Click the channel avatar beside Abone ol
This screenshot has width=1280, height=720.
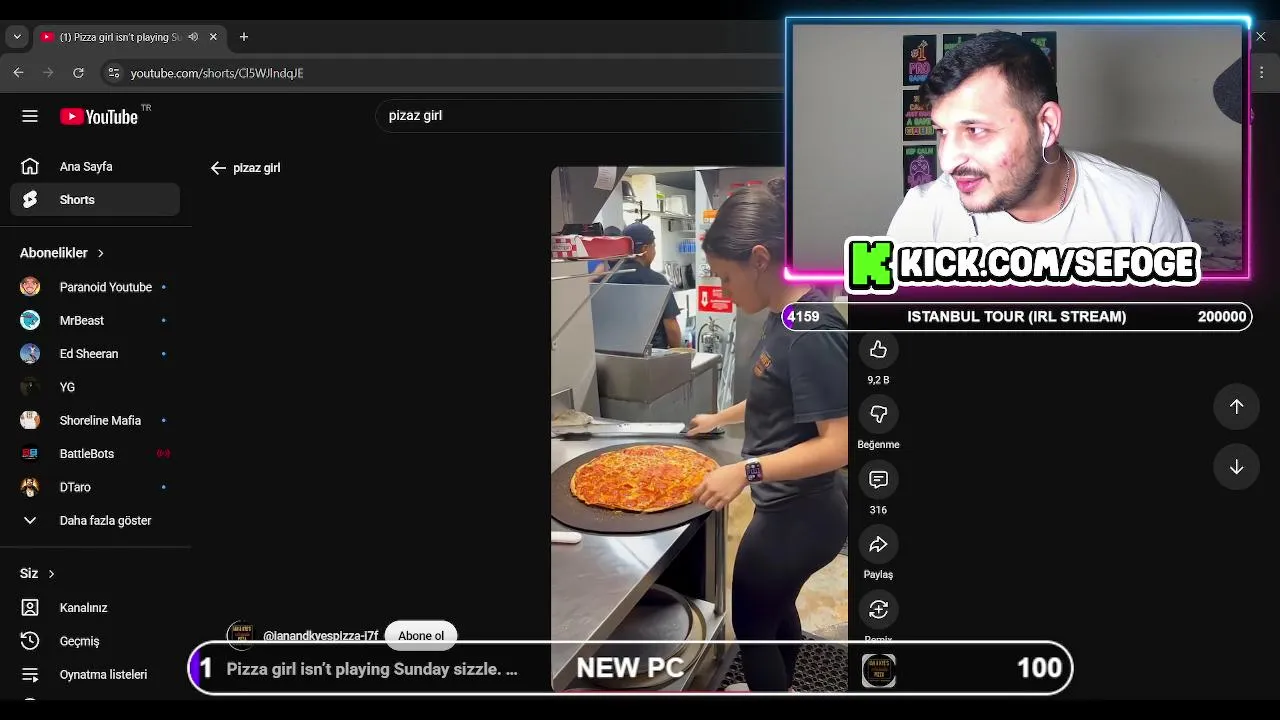click(x=240, y=634)
